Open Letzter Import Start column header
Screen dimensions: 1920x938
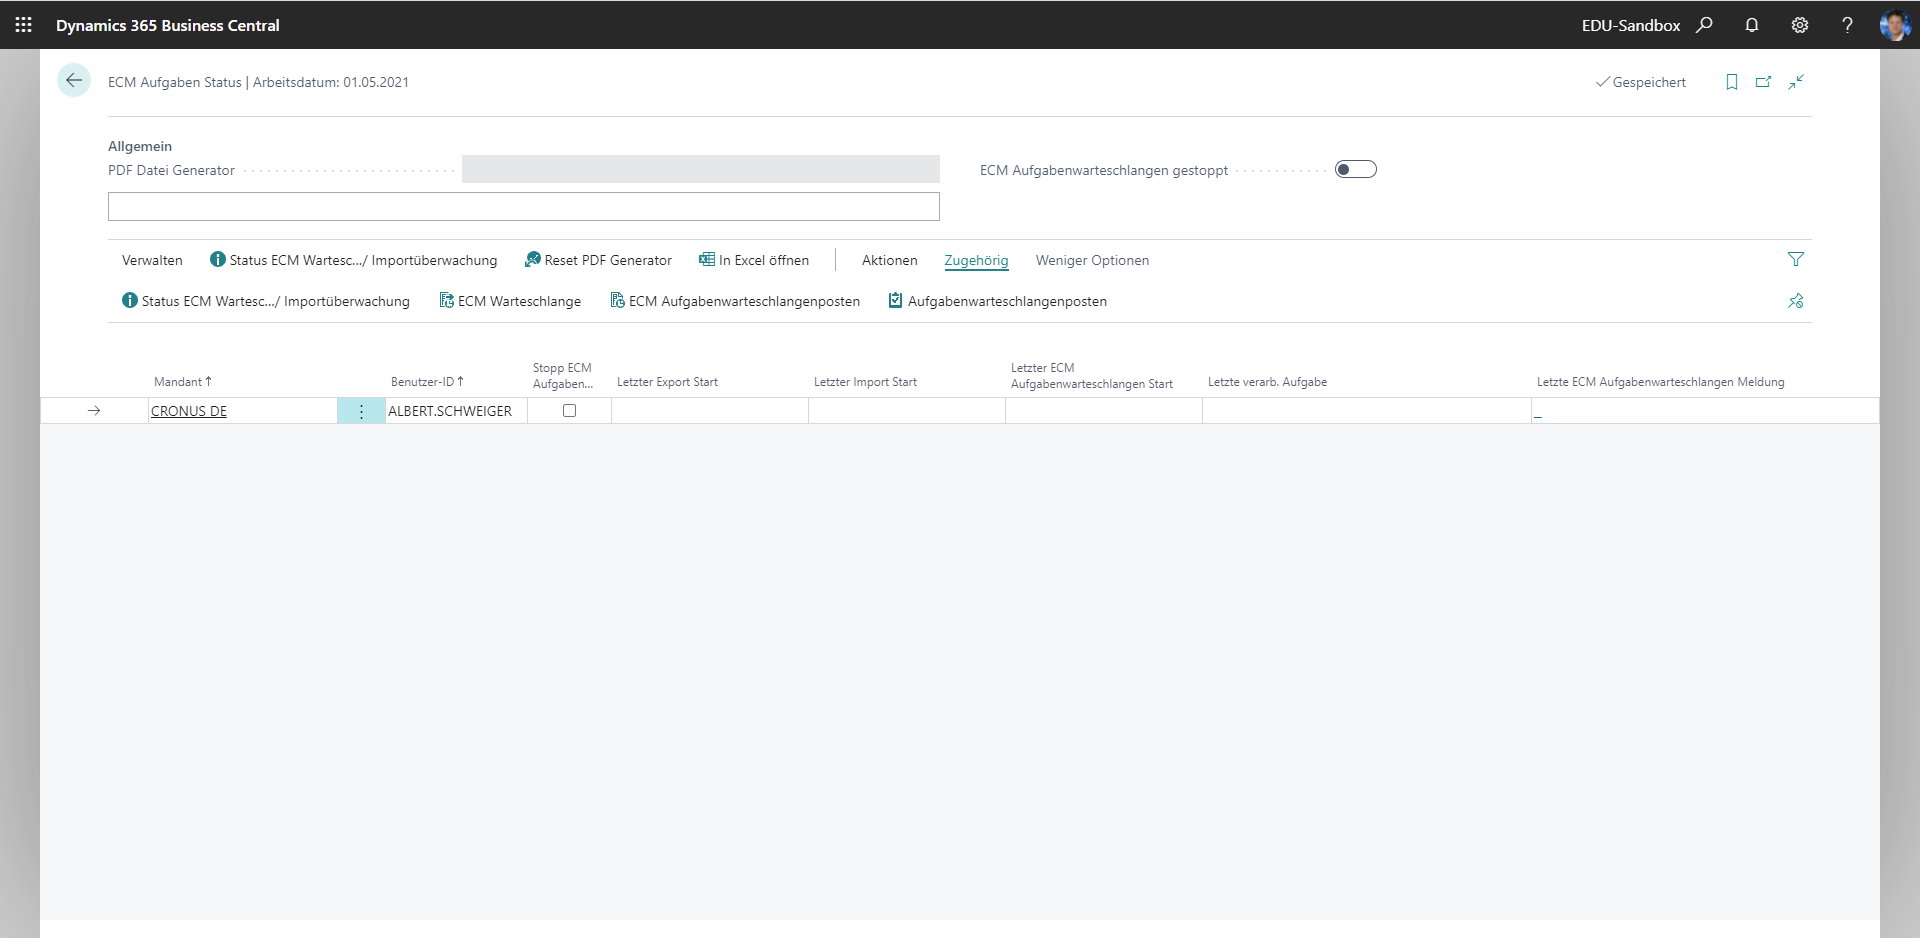tap(865, 382)
